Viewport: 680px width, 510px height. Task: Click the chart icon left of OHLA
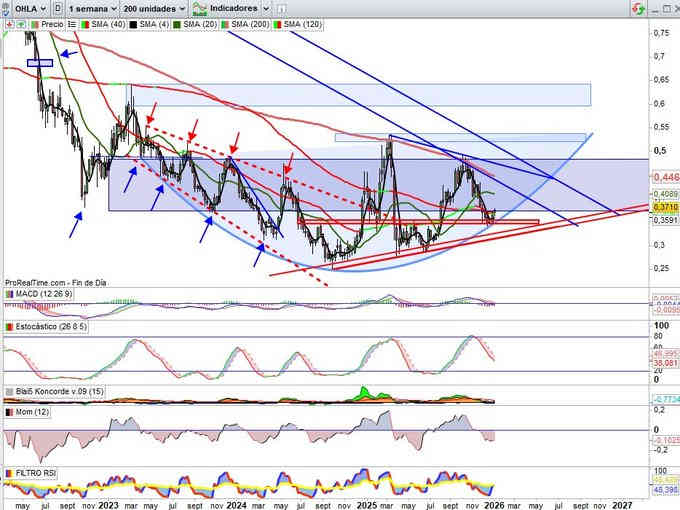coord(7,7)
